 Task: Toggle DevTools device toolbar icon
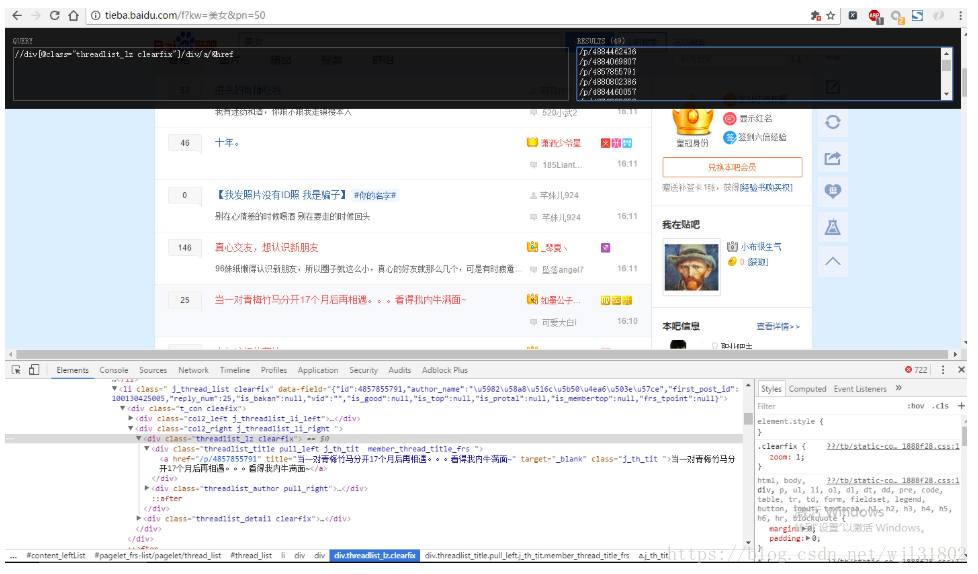(34, 370)
